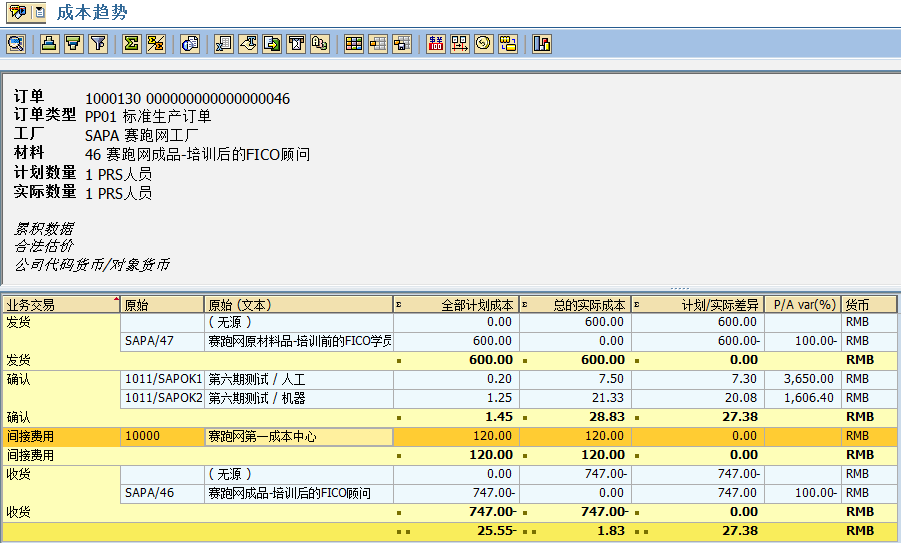This screenshot has width=901, height=543.
Task: Select the 3,650.00 variance percent cell
Action: tap(803, 379)
